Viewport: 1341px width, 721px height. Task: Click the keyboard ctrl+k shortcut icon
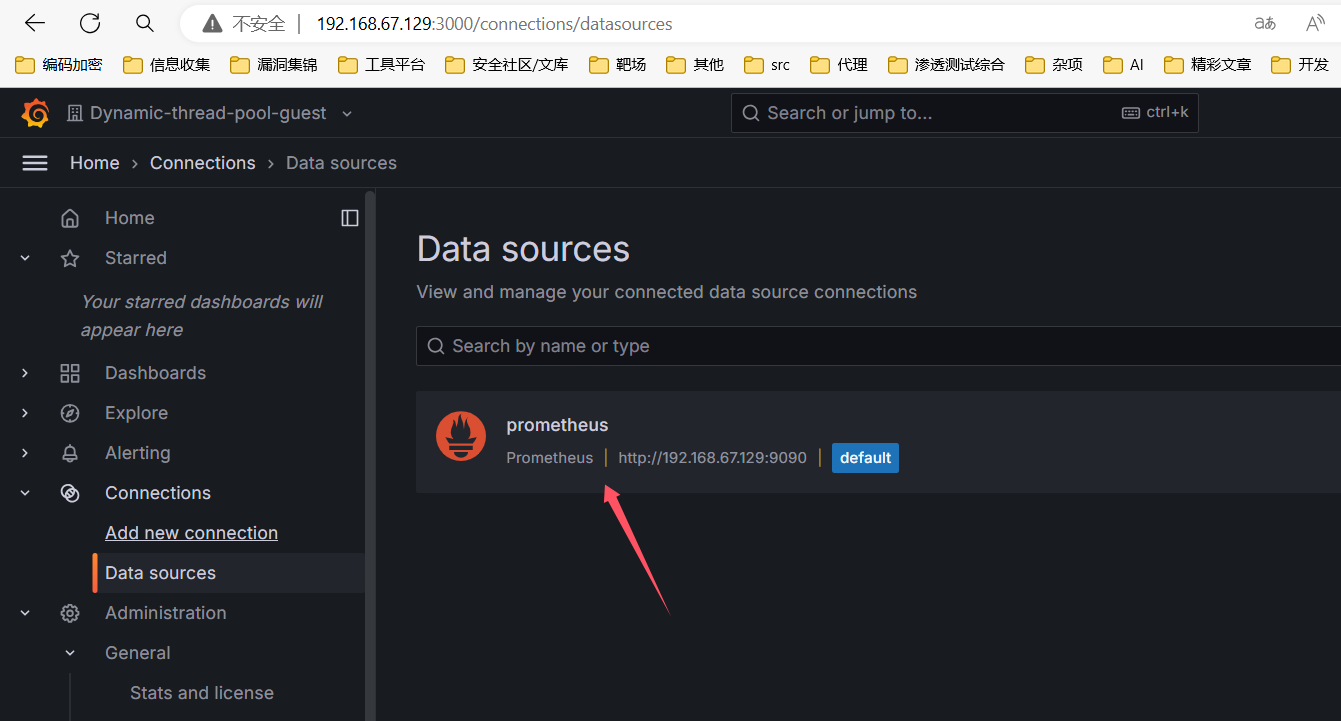tap(1131, 113)
